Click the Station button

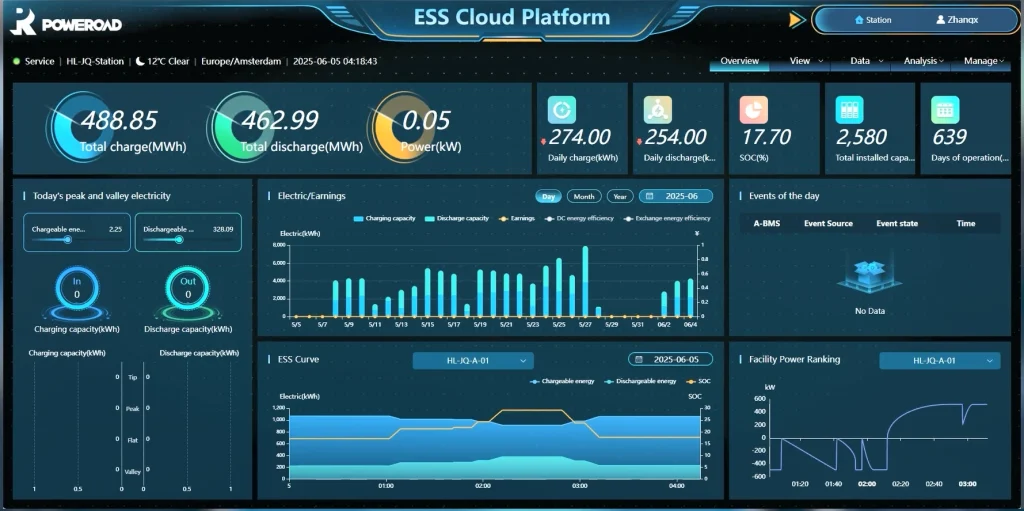tap(873, 20)
